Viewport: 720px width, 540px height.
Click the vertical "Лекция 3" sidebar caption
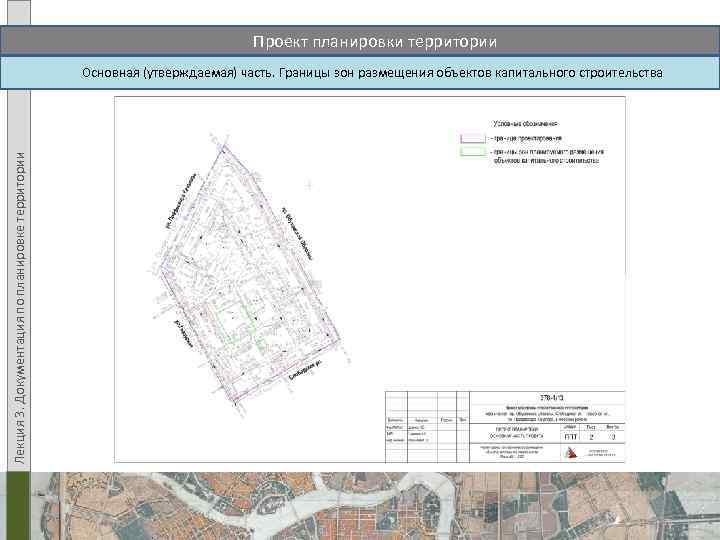20,308
